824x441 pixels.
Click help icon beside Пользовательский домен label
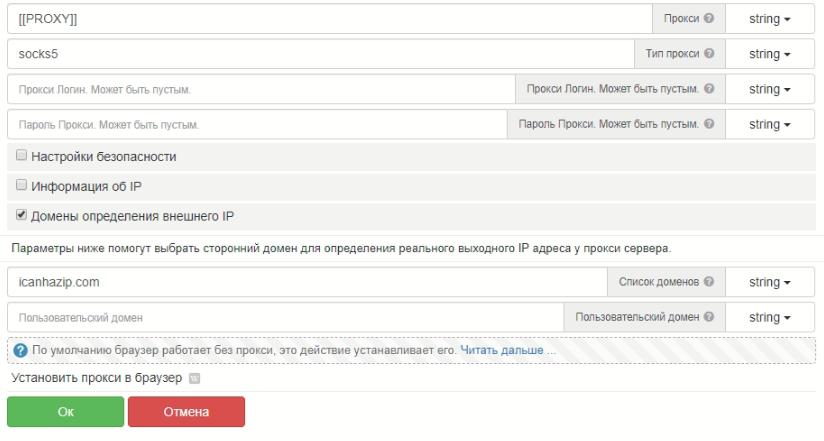click(x=709, y=317)
